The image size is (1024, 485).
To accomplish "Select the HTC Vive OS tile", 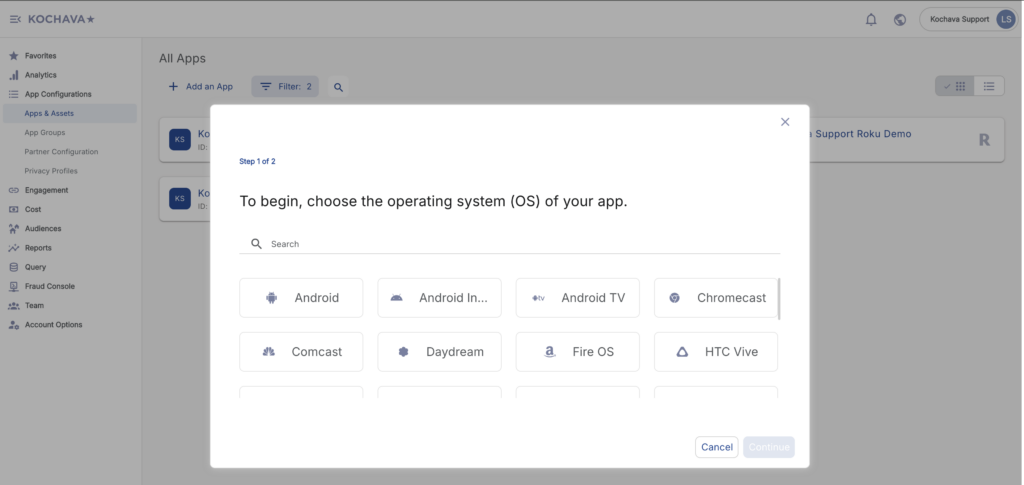I will pyautogui.click(x=716, y=352).
